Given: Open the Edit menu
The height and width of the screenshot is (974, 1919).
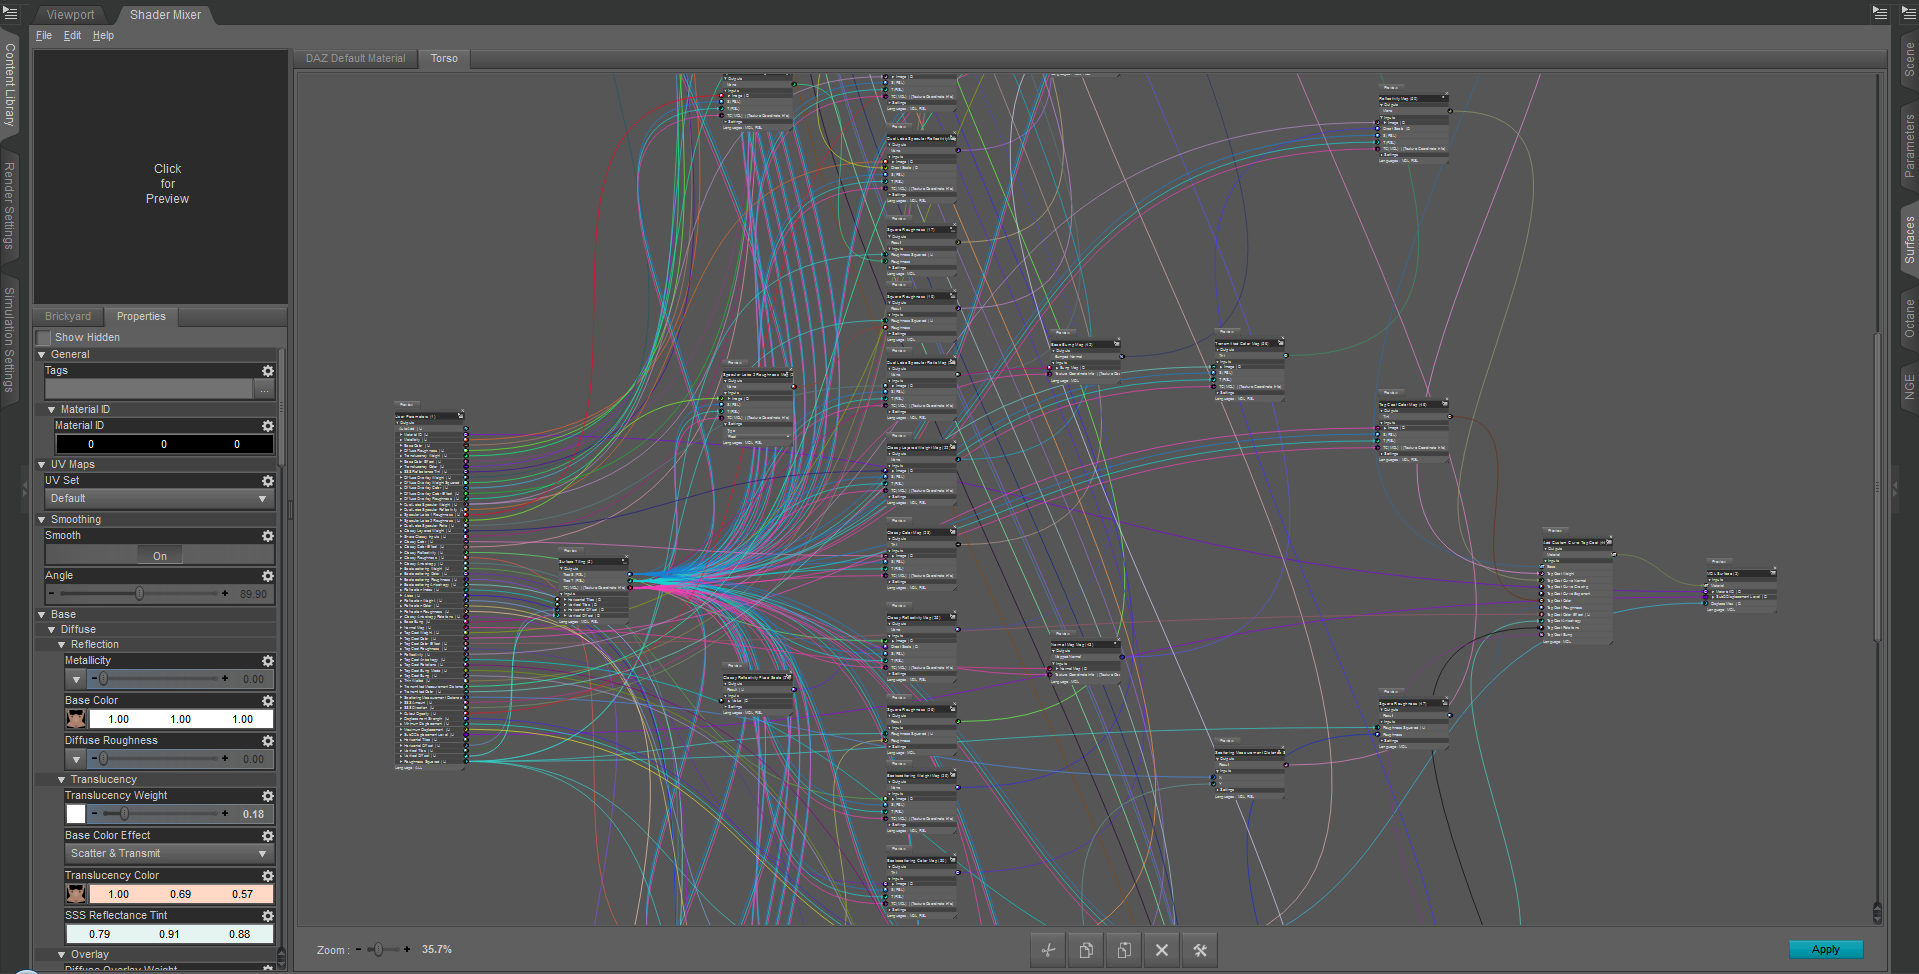Looking at the screenshot, I should click(73, 35).
